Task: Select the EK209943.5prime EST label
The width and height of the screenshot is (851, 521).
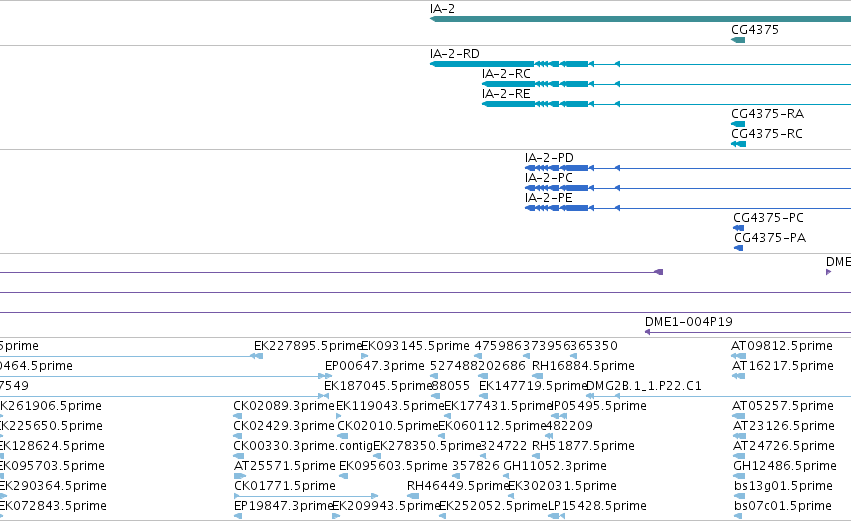Action: 386,506
